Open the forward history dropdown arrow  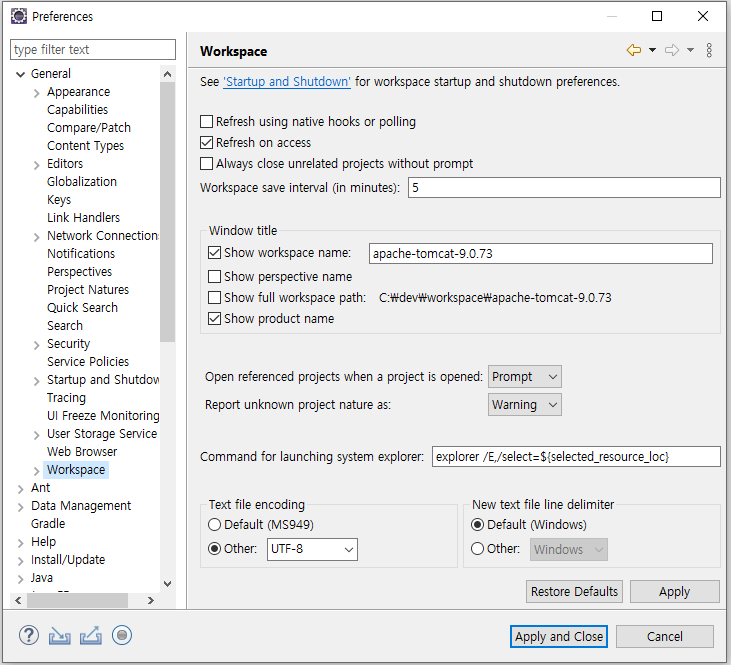point(690,50)
